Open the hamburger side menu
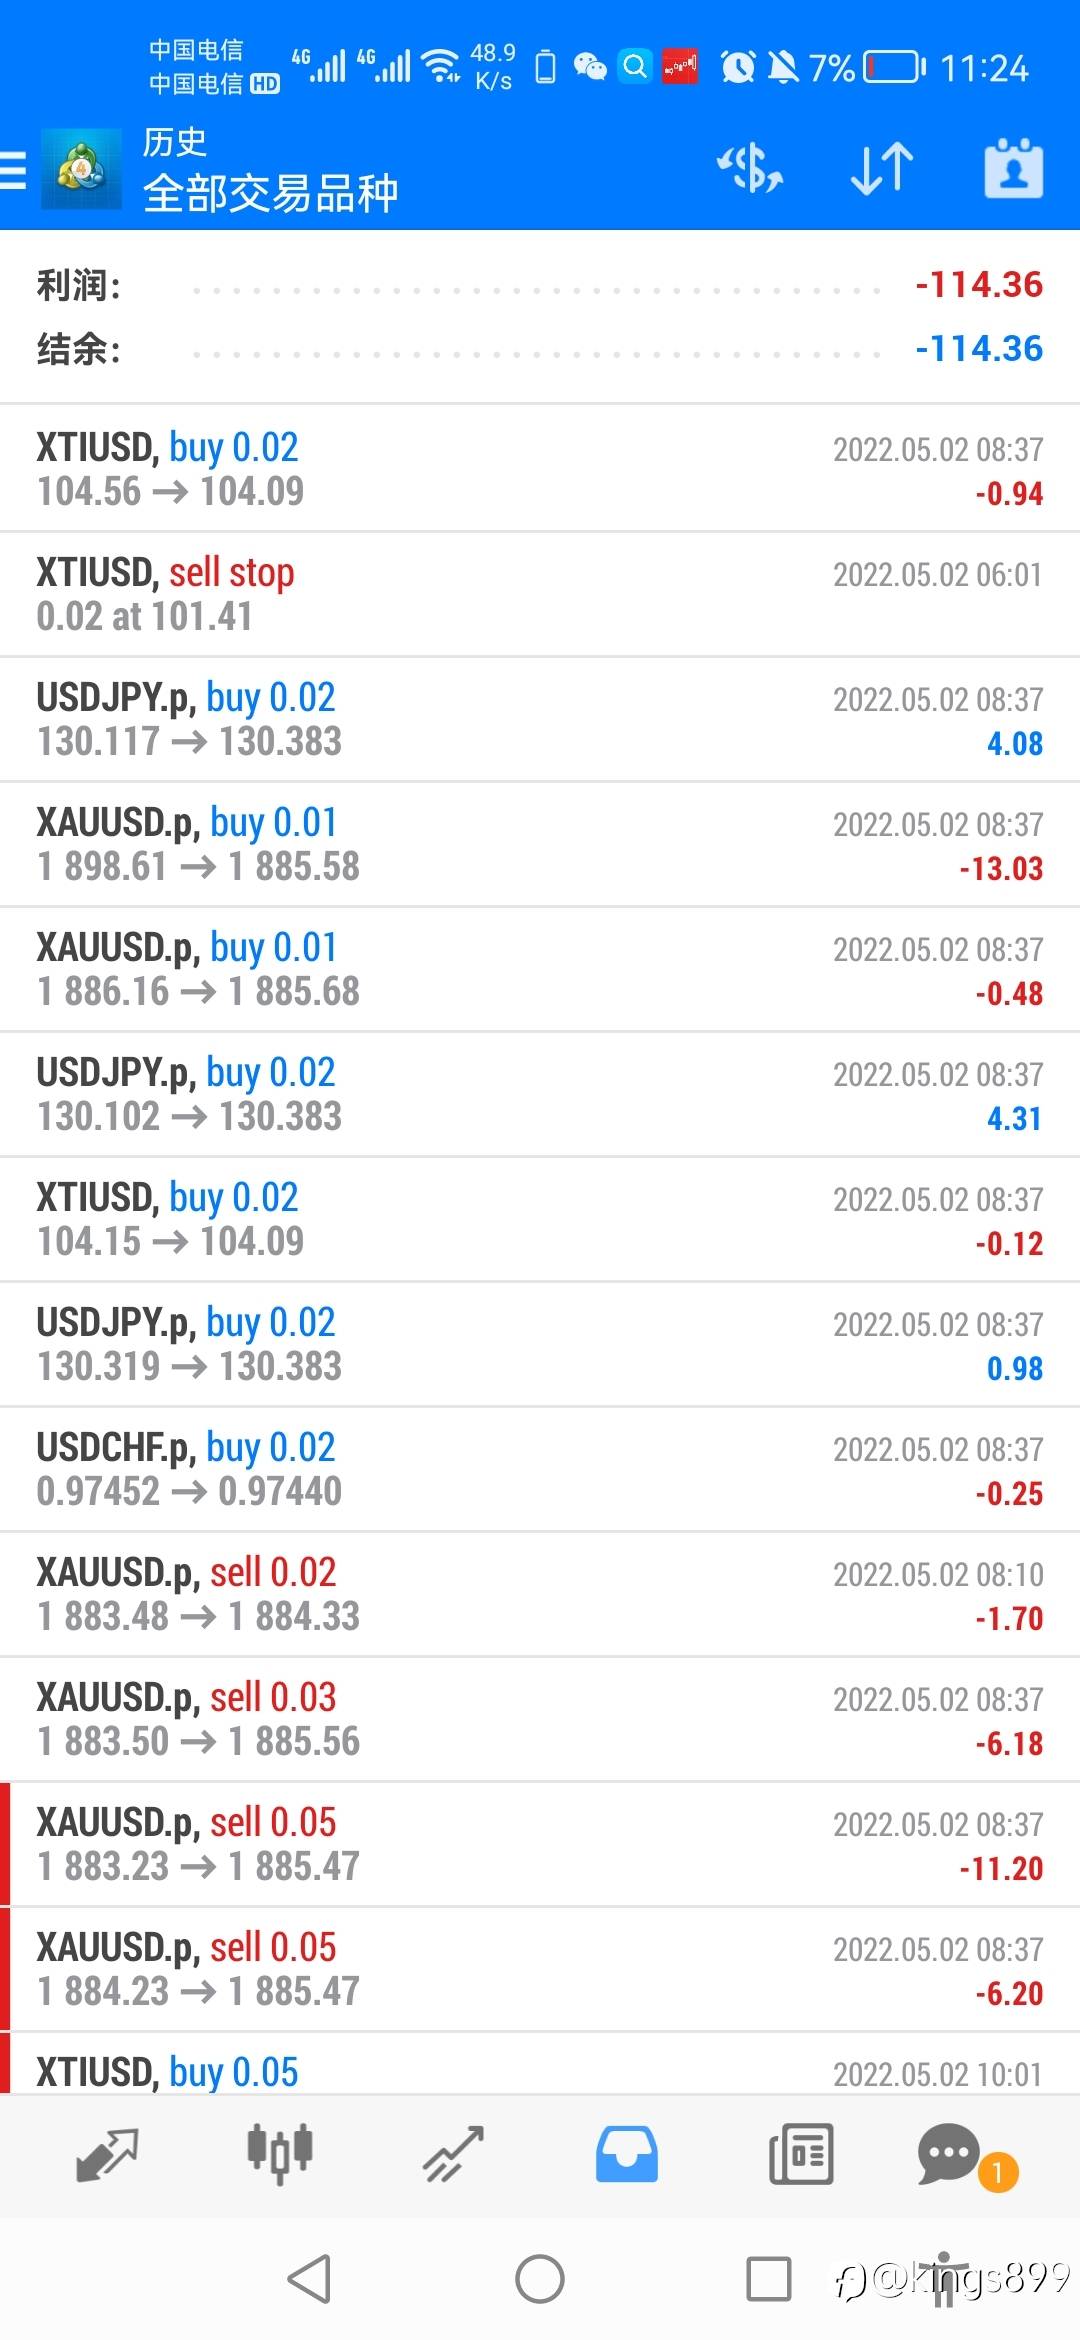Screen dimensions: 1080x2340 [14, 169]
